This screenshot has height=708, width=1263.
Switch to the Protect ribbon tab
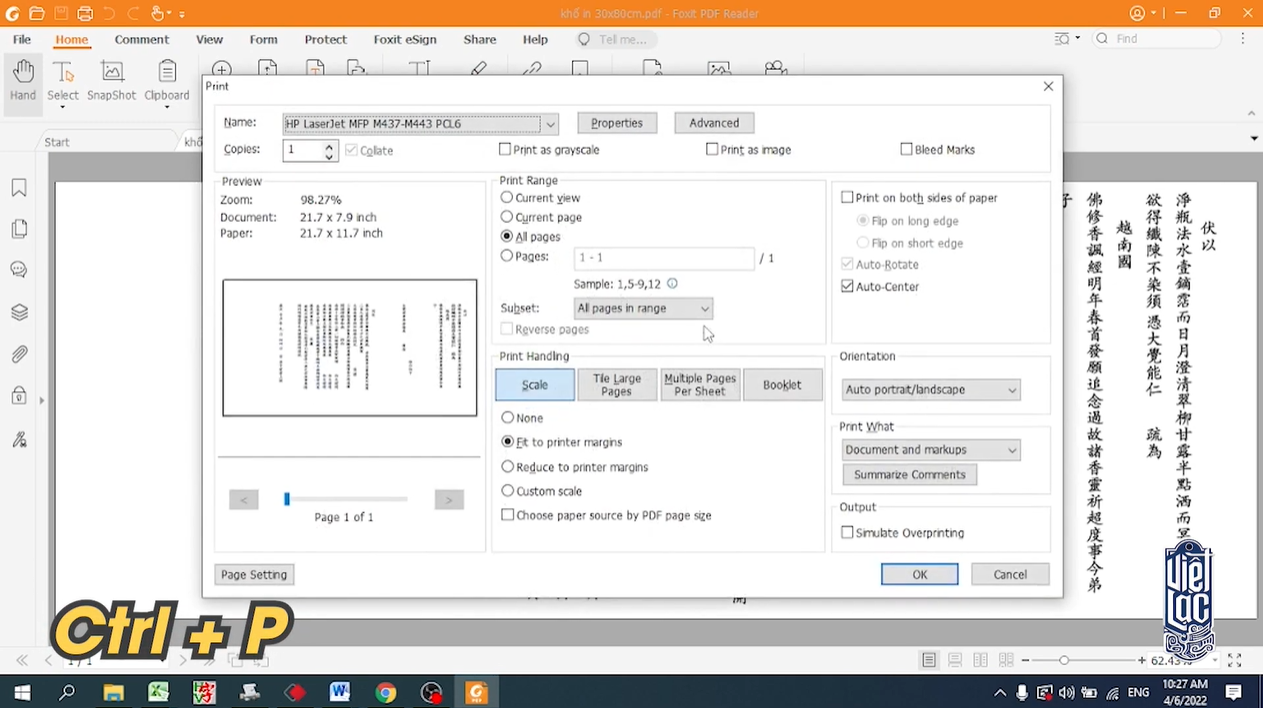pos(325,40)
